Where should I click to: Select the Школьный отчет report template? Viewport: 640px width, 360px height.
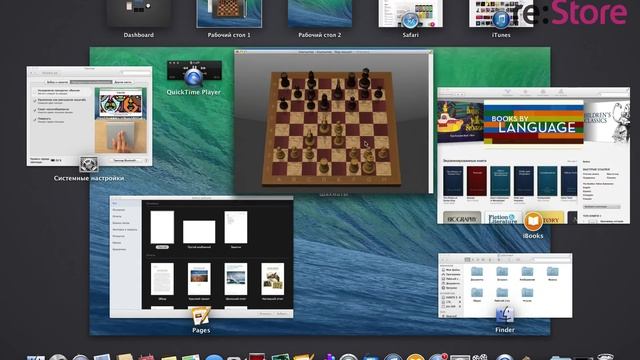[x=236, y=279]
